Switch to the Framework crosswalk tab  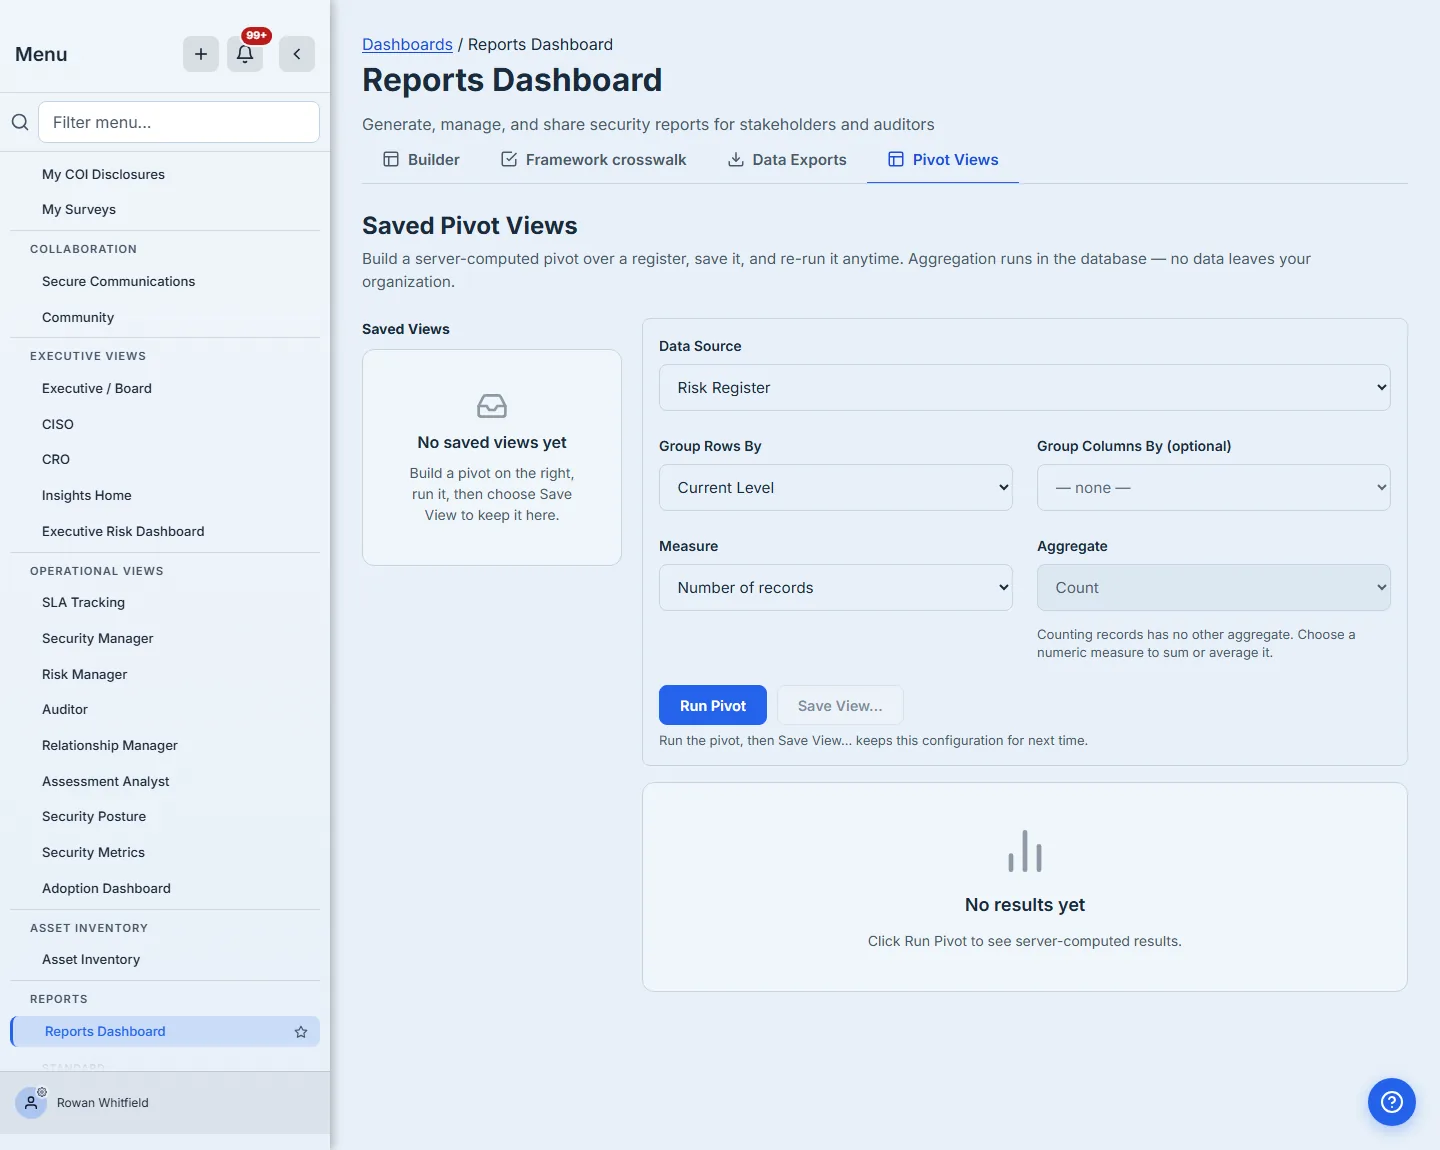[593, 160]
